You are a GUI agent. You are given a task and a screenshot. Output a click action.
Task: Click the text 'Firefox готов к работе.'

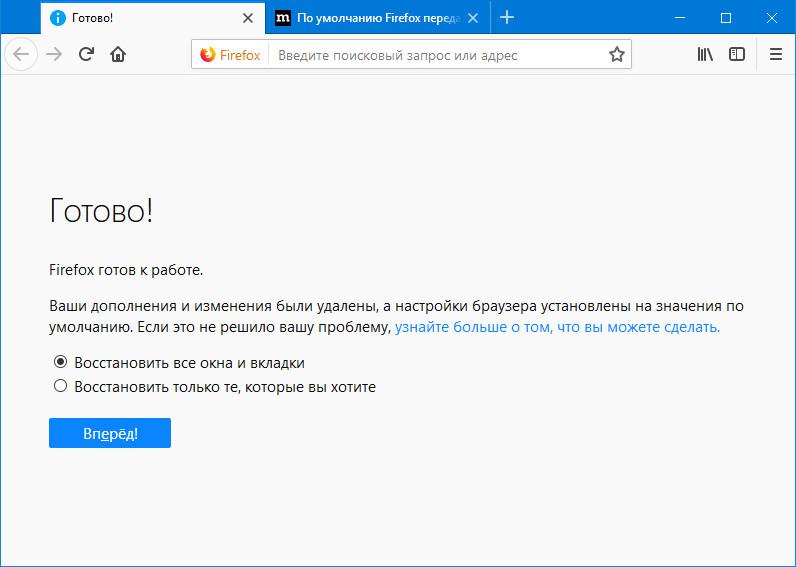(126, 270)
